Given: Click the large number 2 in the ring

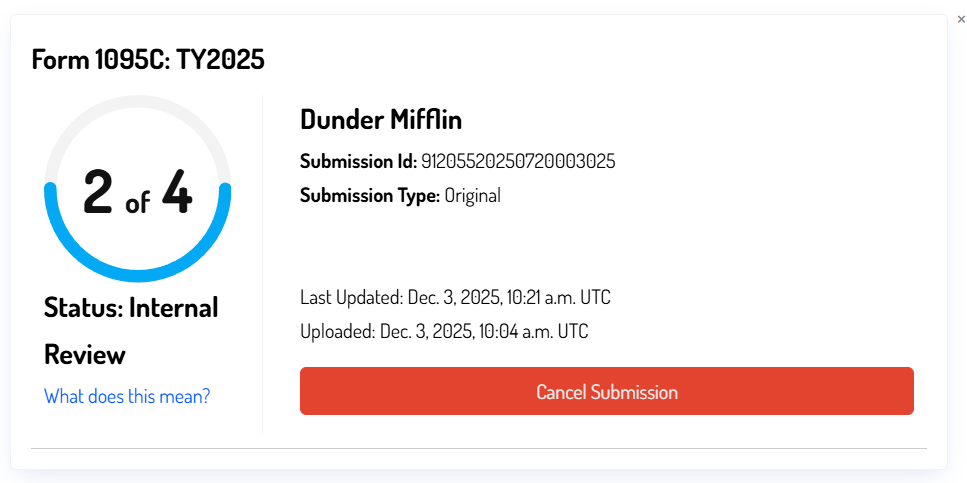Looking at the screenshot, I should point(98,192).
